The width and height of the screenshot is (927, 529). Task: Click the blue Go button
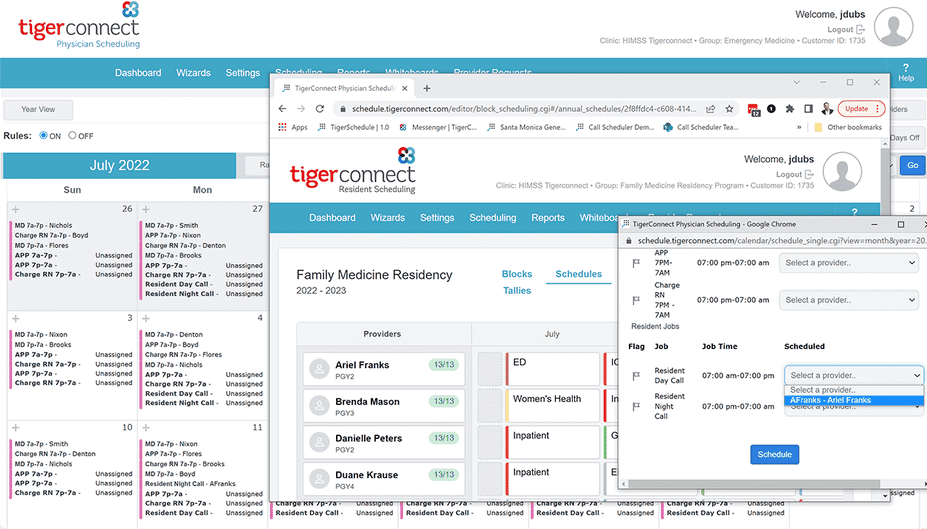click(913, 165)
